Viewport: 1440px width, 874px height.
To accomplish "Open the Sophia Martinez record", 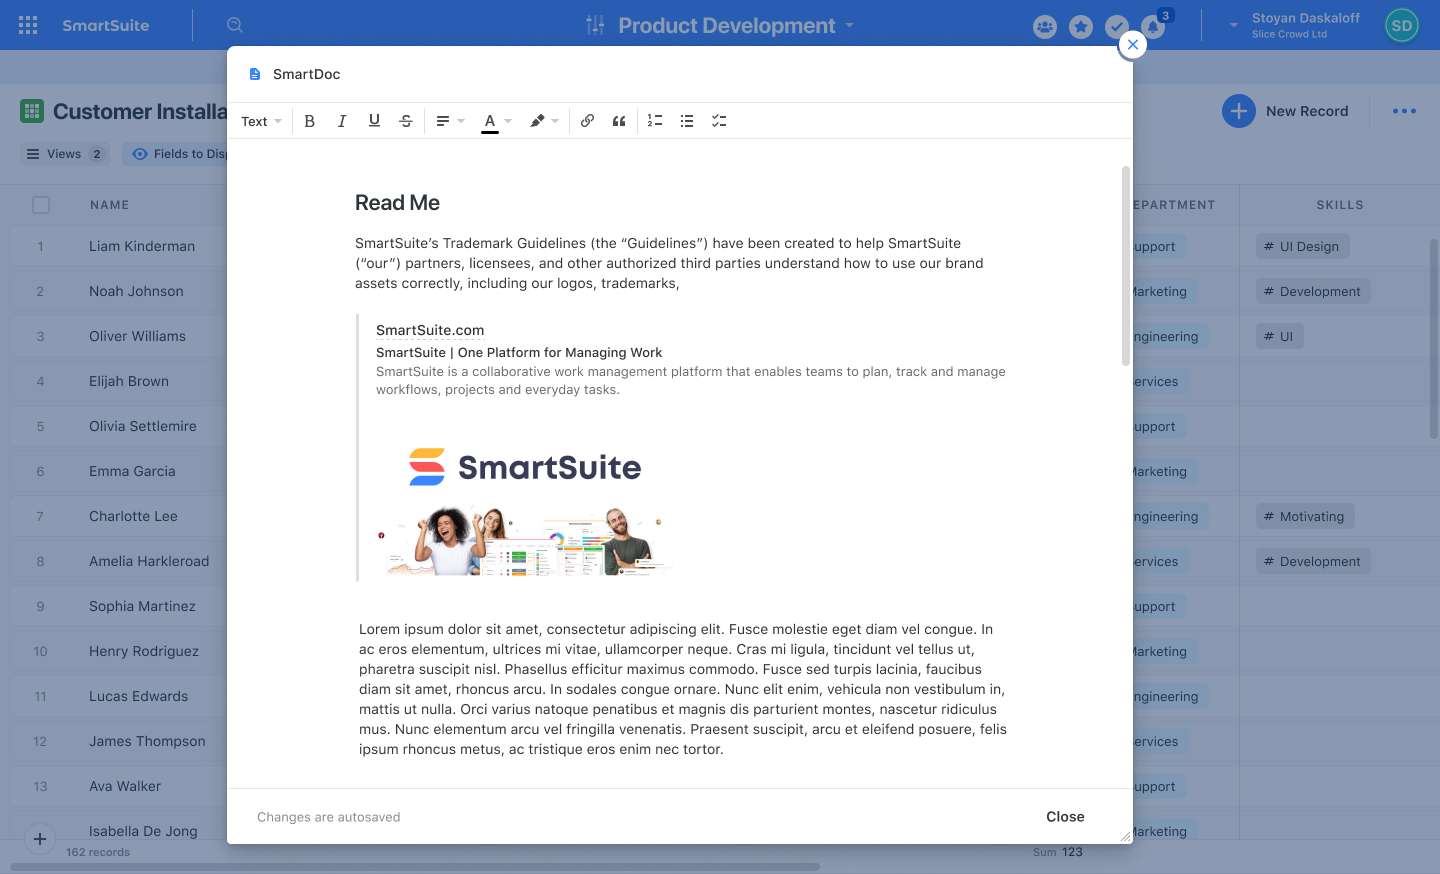I will [x=142, y=606].
